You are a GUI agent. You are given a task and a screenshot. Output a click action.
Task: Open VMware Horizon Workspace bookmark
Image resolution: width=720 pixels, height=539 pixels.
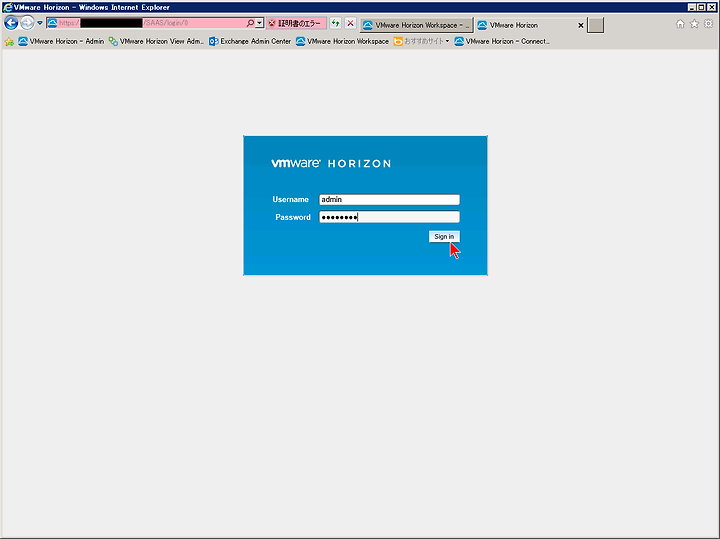pyautogui.click(x=343, y=41)
